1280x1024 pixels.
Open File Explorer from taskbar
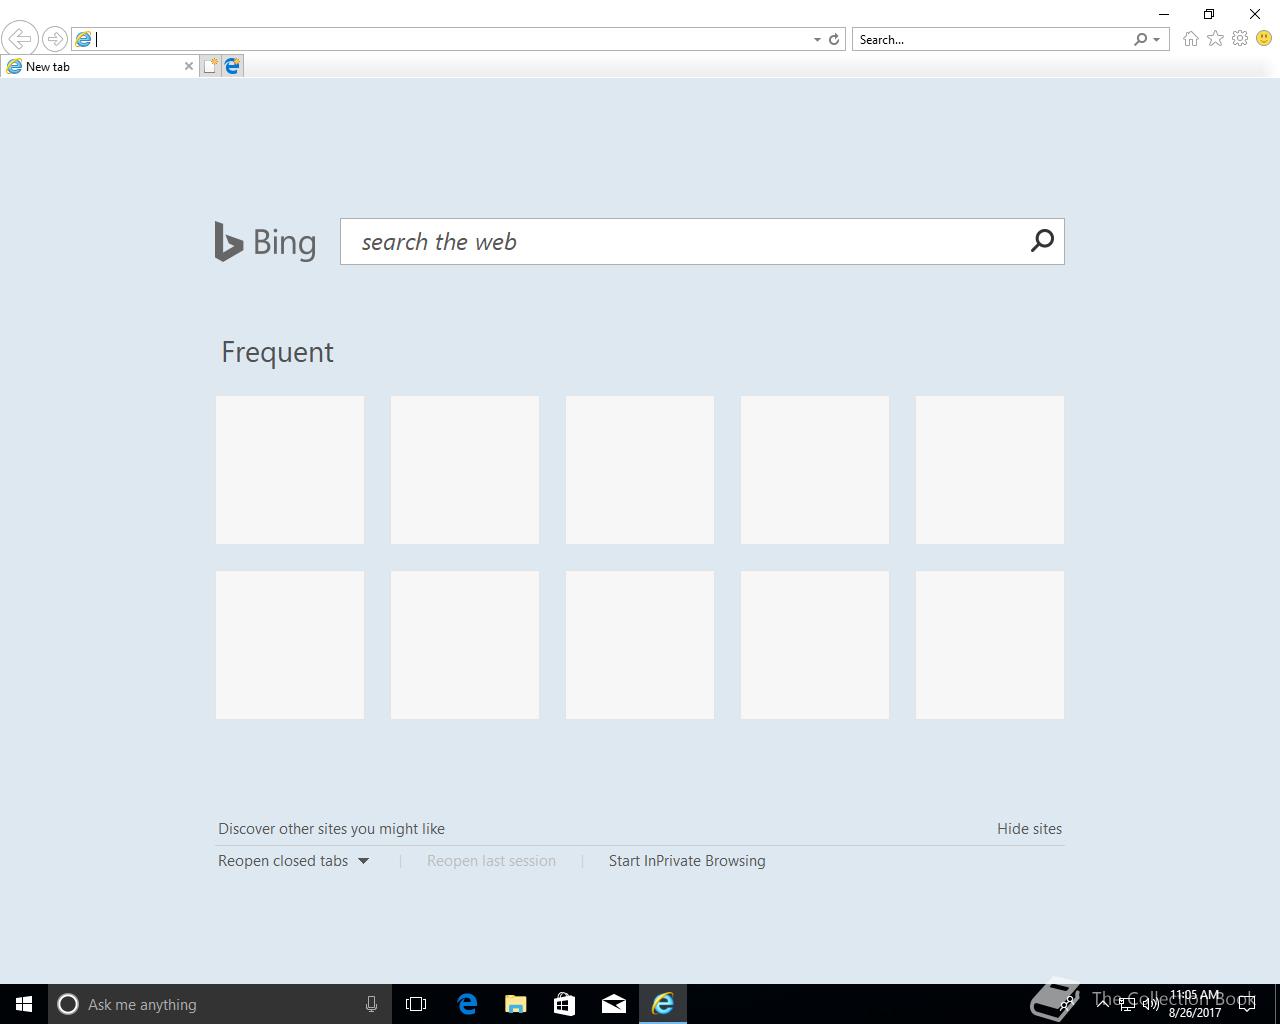(x=515, y=1004)
